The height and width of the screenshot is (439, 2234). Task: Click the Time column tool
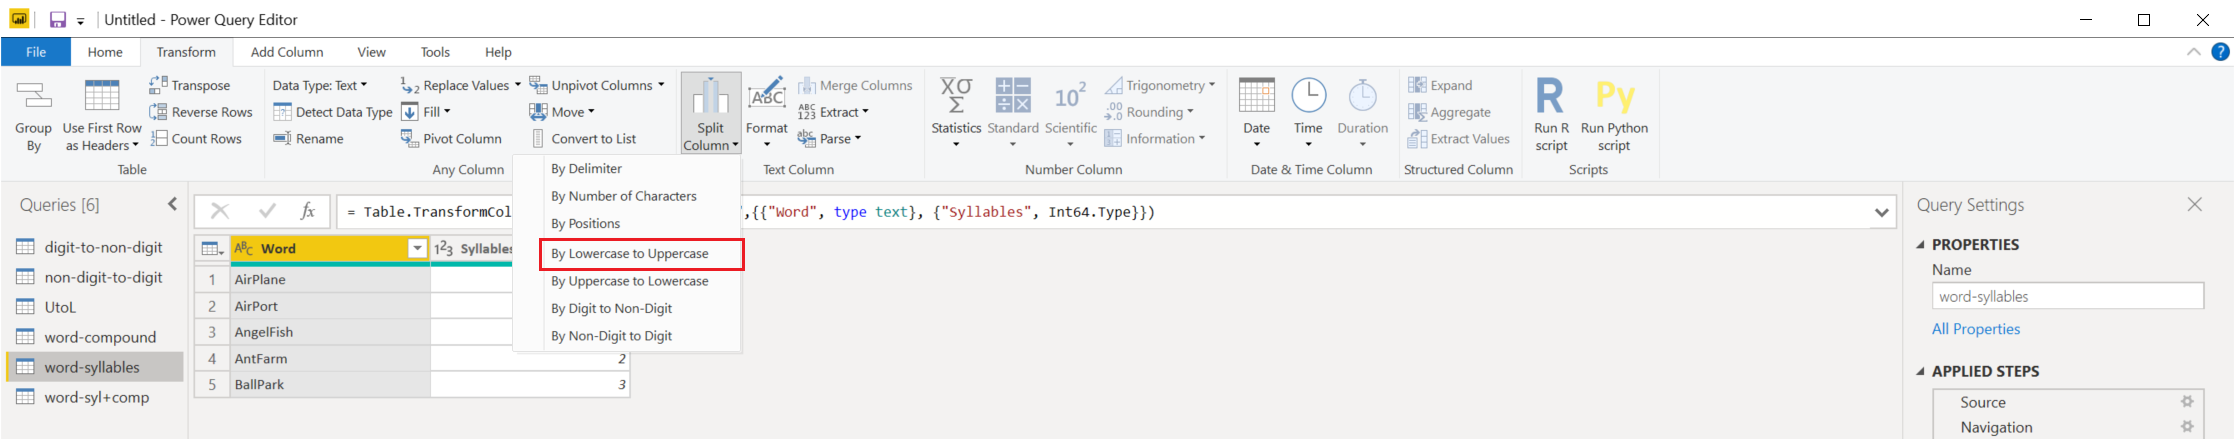tap(1308, 113)
